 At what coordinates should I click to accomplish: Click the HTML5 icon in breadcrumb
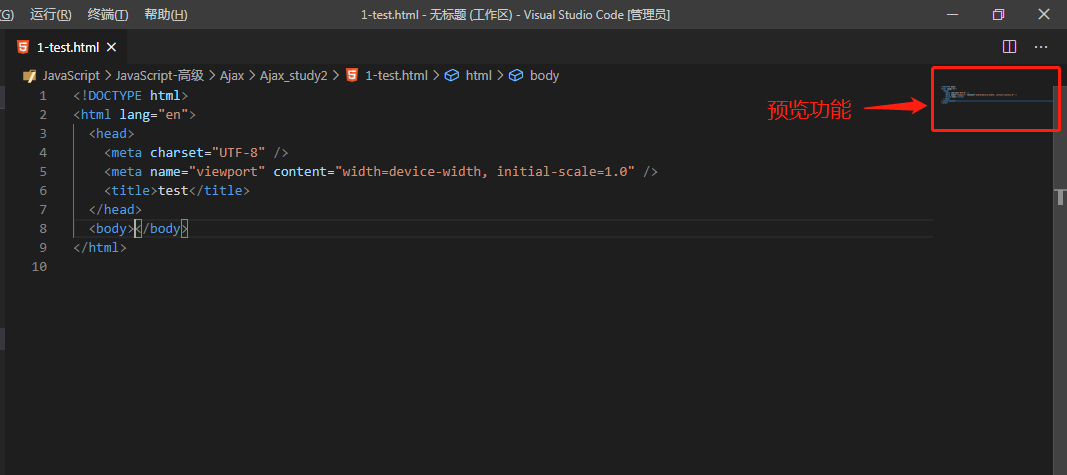click(x=352, y=76)
